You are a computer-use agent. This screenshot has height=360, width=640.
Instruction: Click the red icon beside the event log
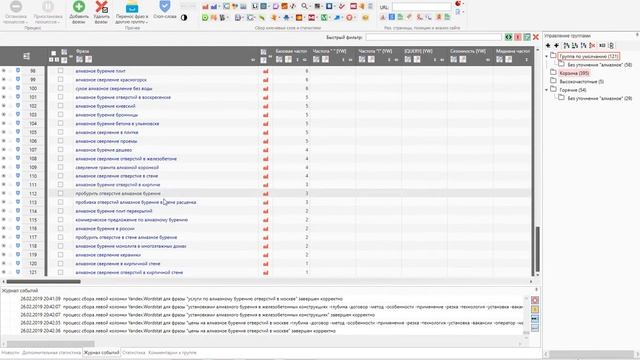tap(535, 300)
